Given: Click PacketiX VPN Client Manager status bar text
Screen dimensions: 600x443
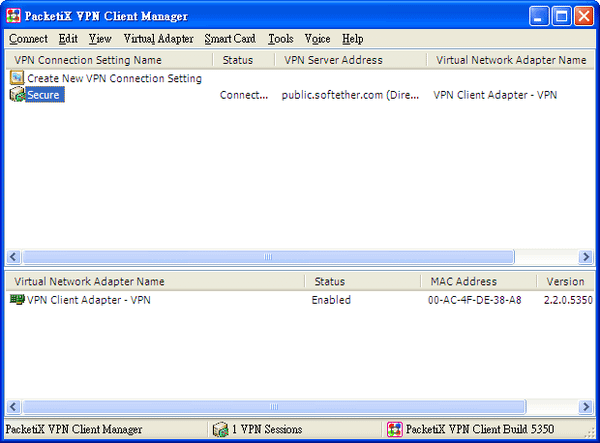Looking at the screenshot, I should point(73,429).
